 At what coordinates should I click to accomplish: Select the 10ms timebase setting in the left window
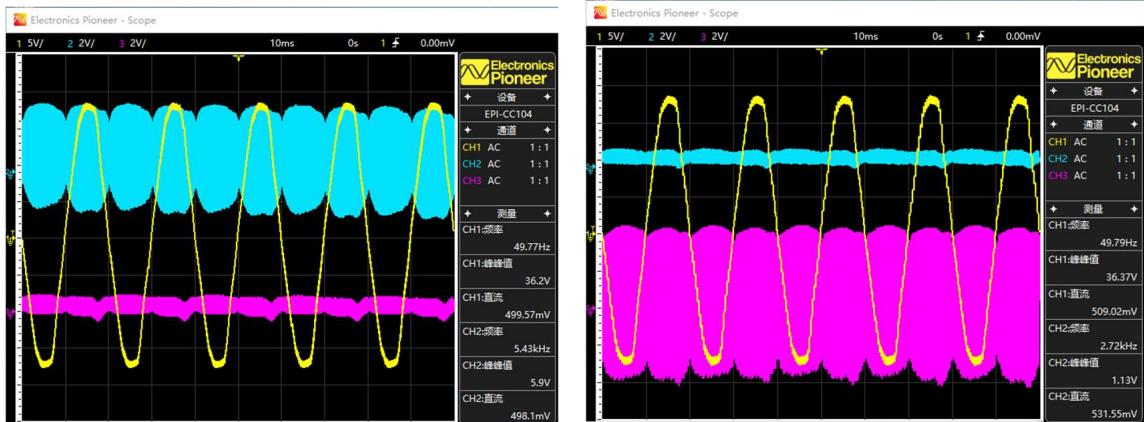point(282,43)
